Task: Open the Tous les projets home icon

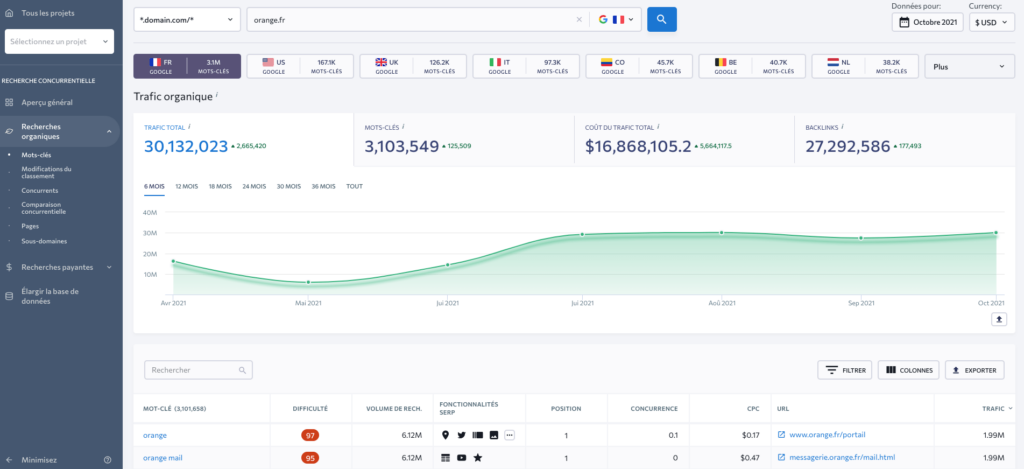Action: (8, 12)
